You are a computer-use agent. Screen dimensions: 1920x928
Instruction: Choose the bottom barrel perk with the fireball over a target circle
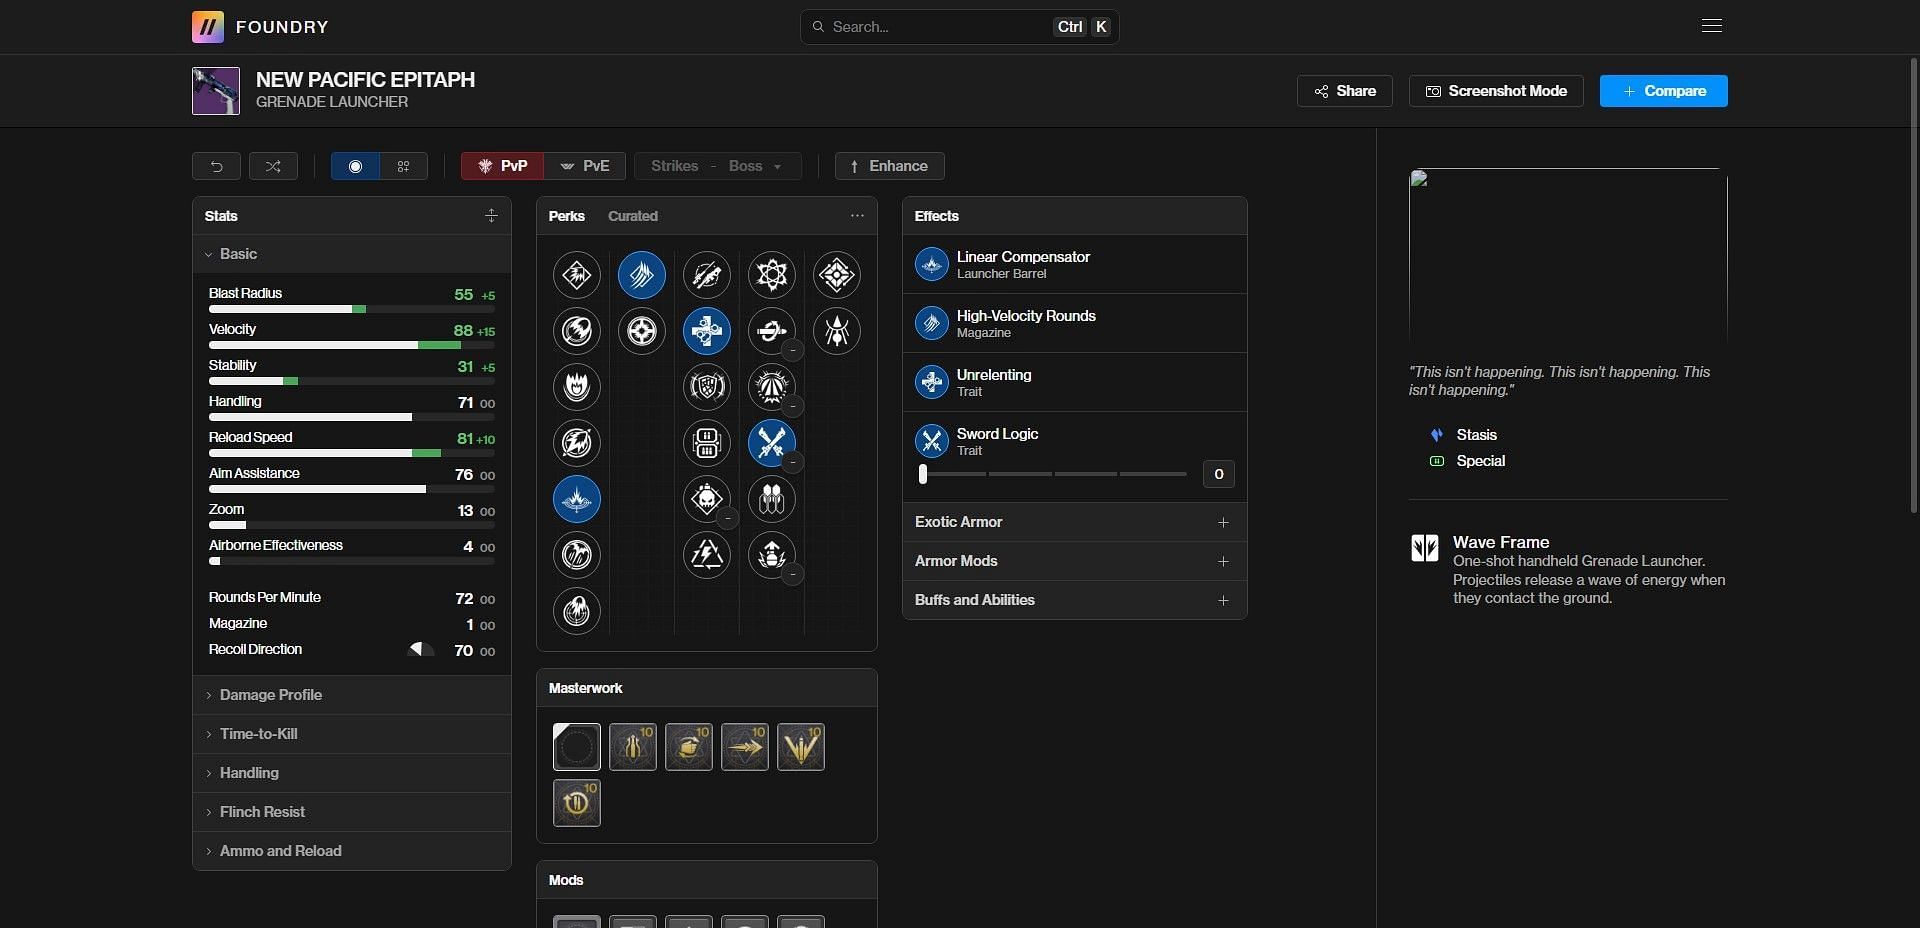click(577, 610)
